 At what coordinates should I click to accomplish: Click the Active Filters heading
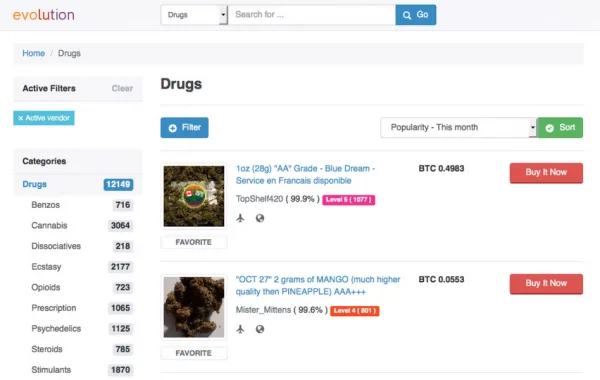tap(49, 88)
